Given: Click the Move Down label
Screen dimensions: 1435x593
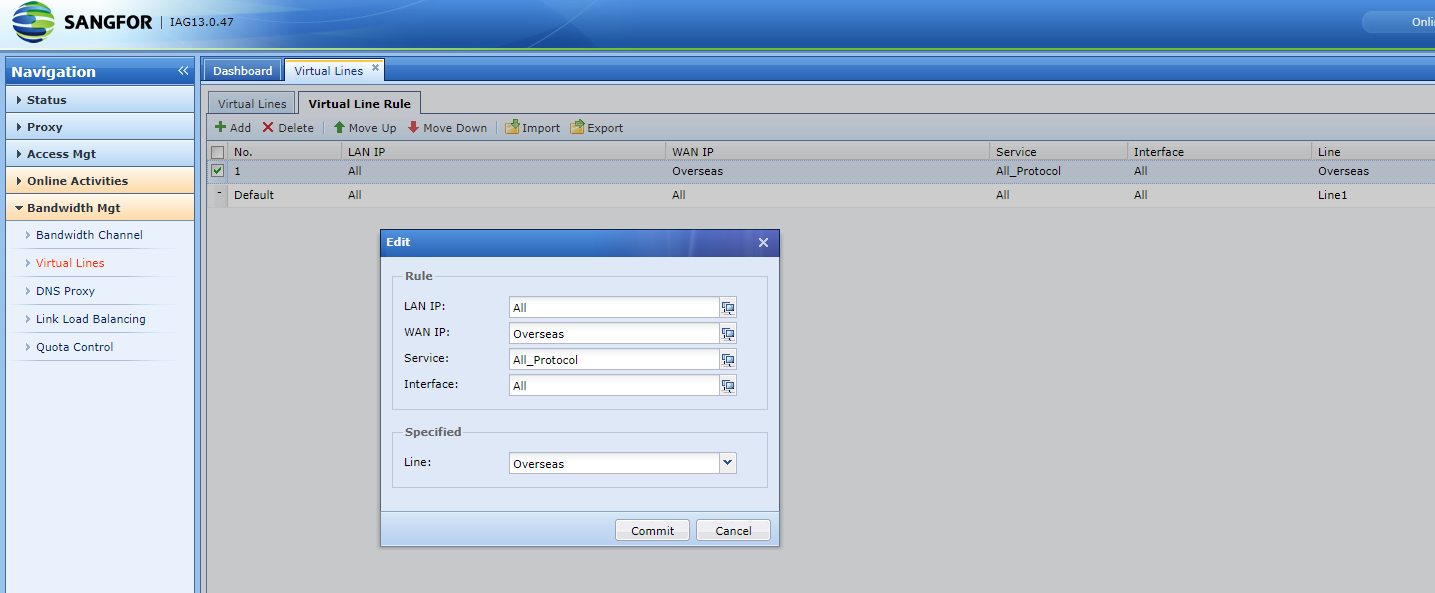Looking at the screenshot, I should [455, 128].
